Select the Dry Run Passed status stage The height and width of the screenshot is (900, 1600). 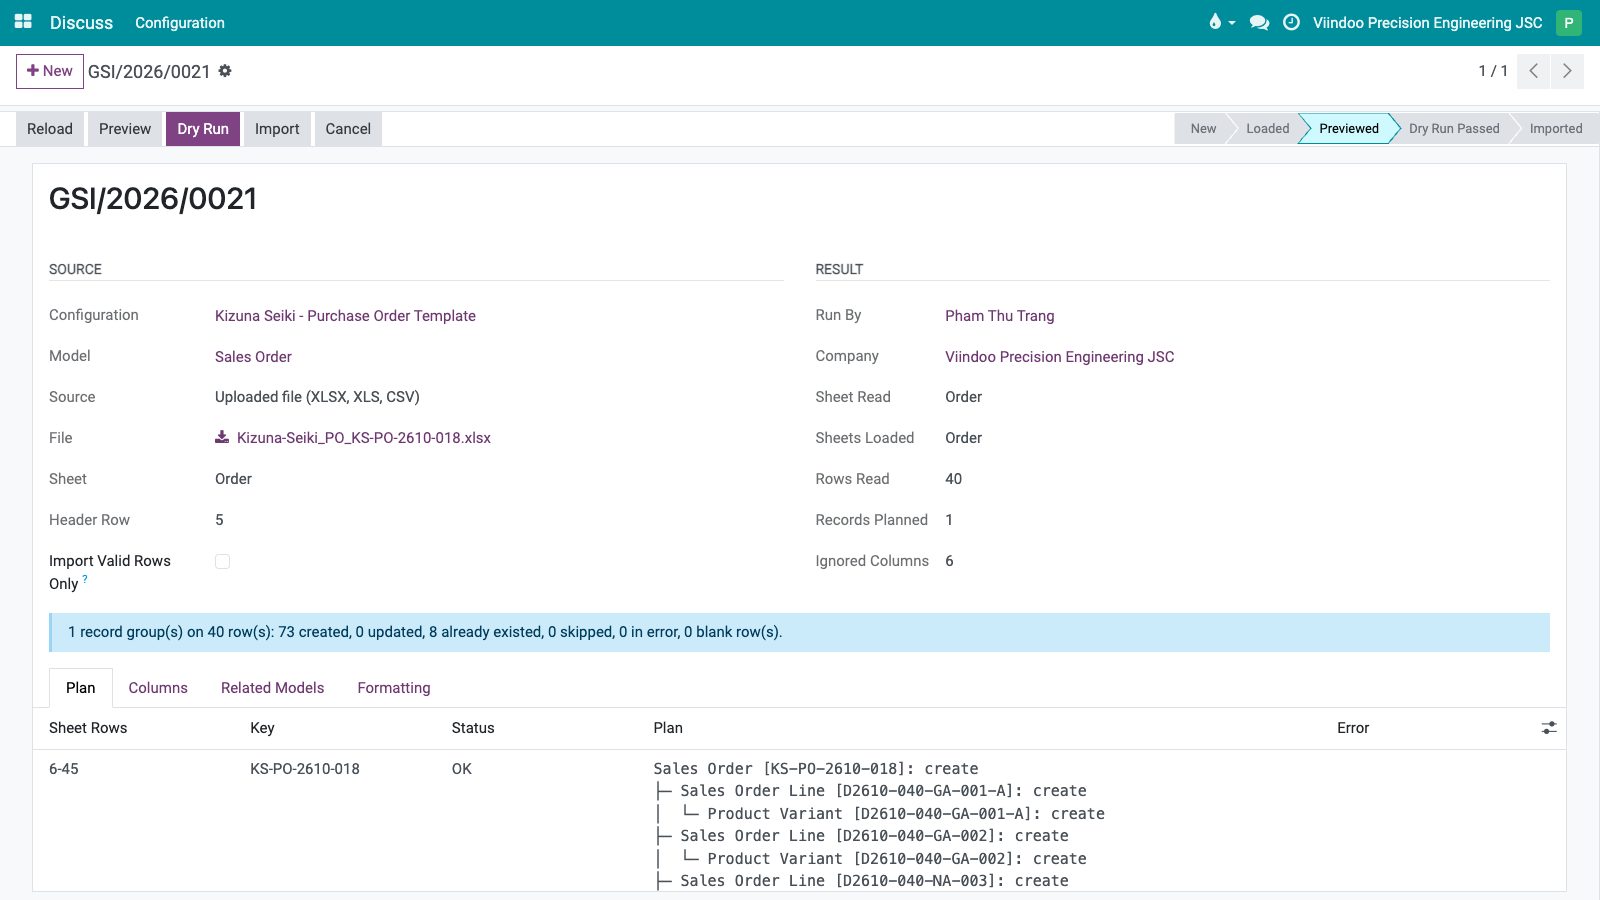1454,129
